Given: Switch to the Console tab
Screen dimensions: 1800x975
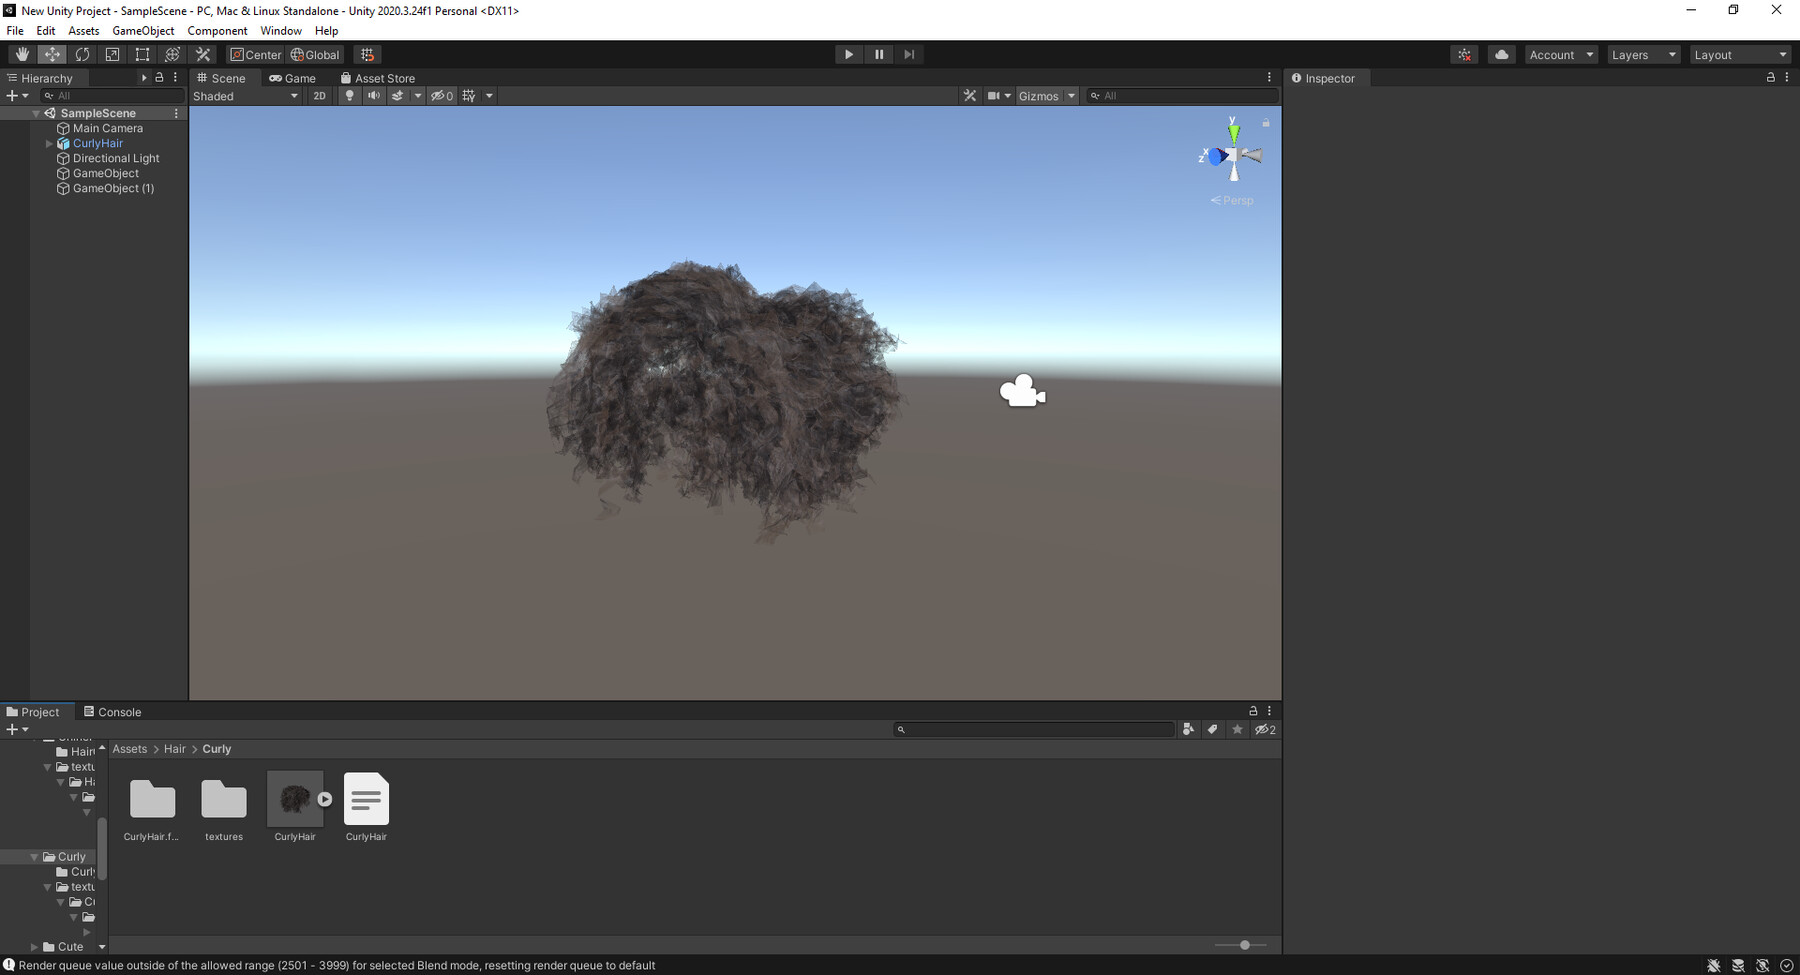Looking at the screenshot, I should pos(112,712).
